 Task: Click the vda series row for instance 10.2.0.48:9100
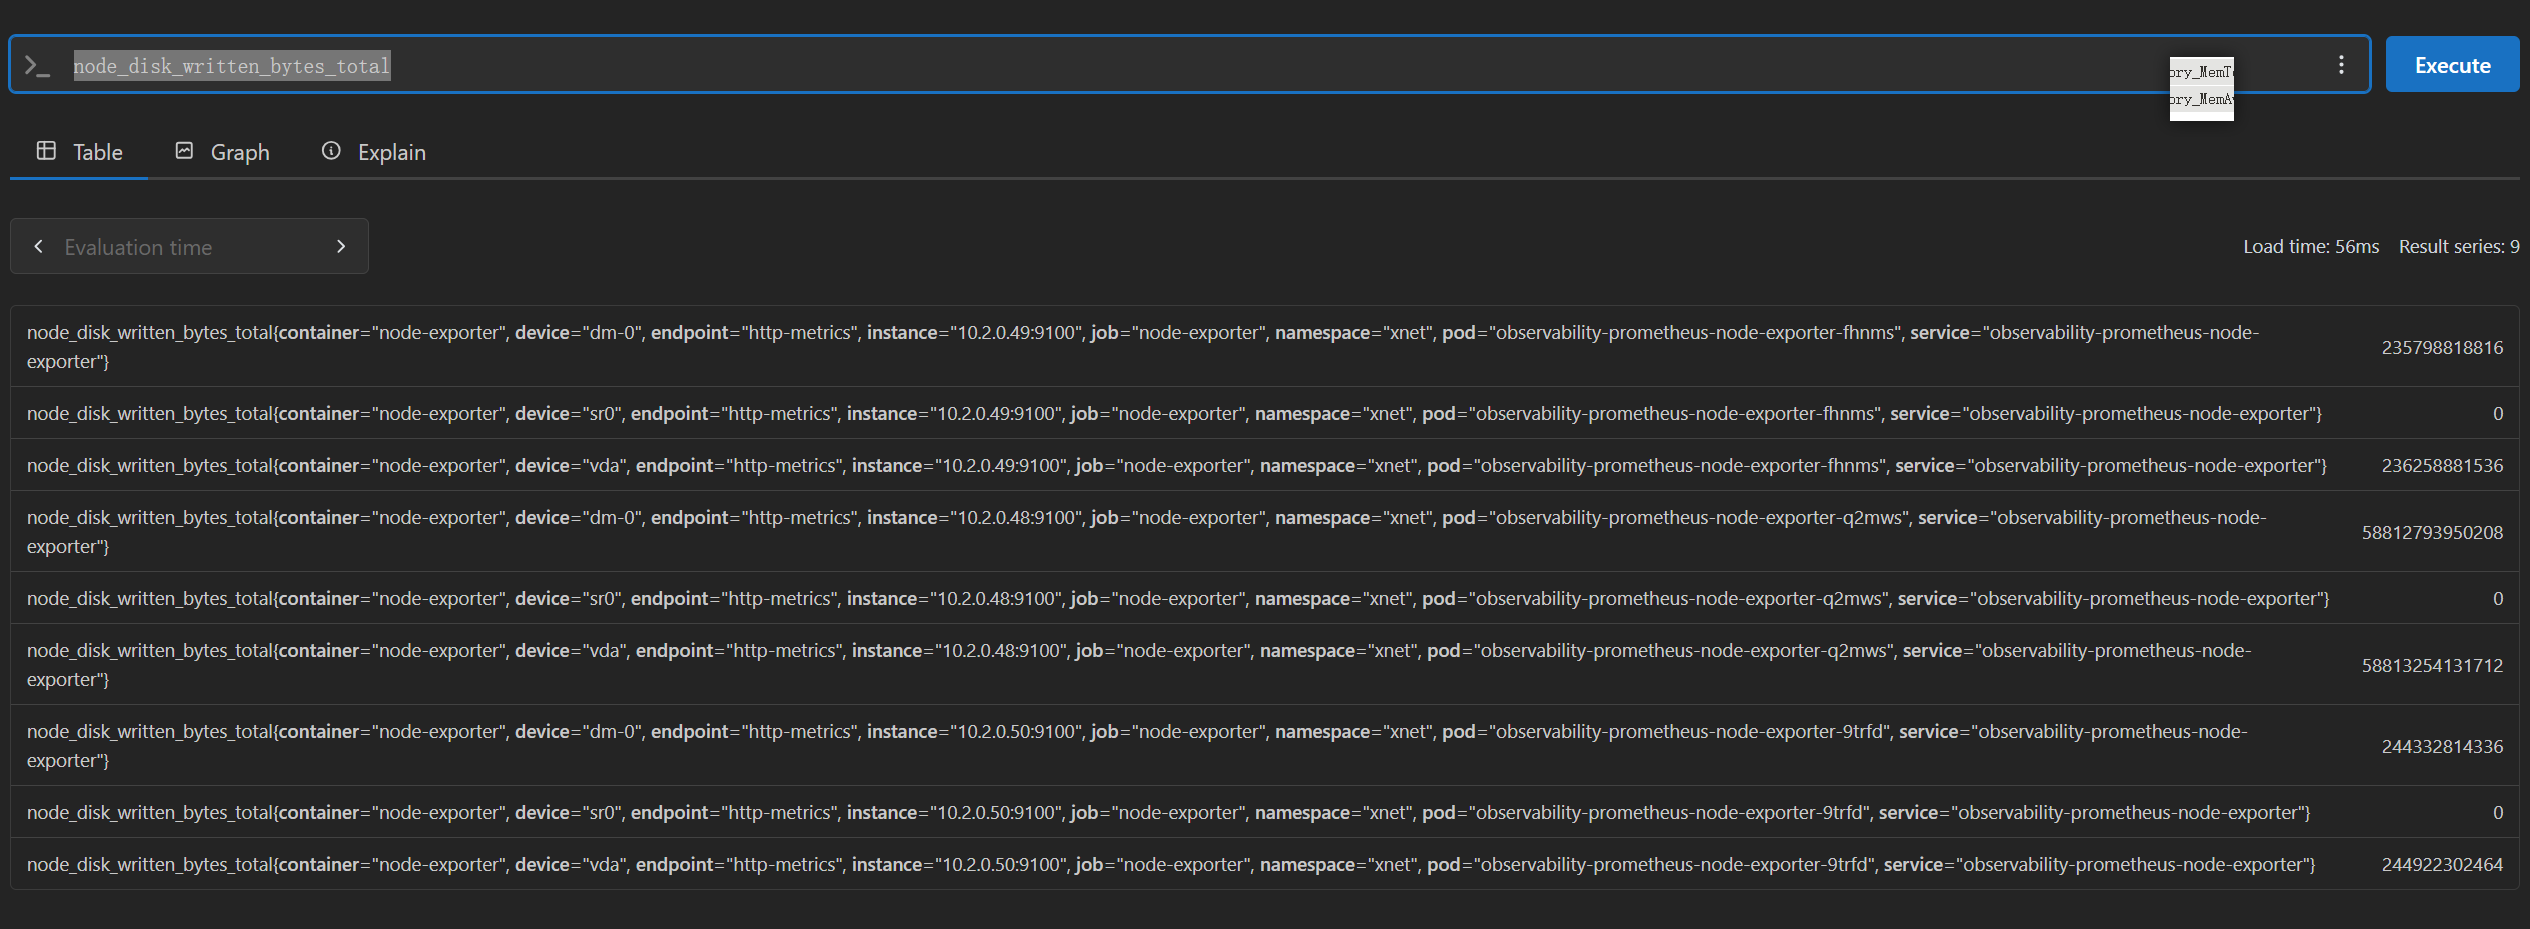tap(1264, 665)
